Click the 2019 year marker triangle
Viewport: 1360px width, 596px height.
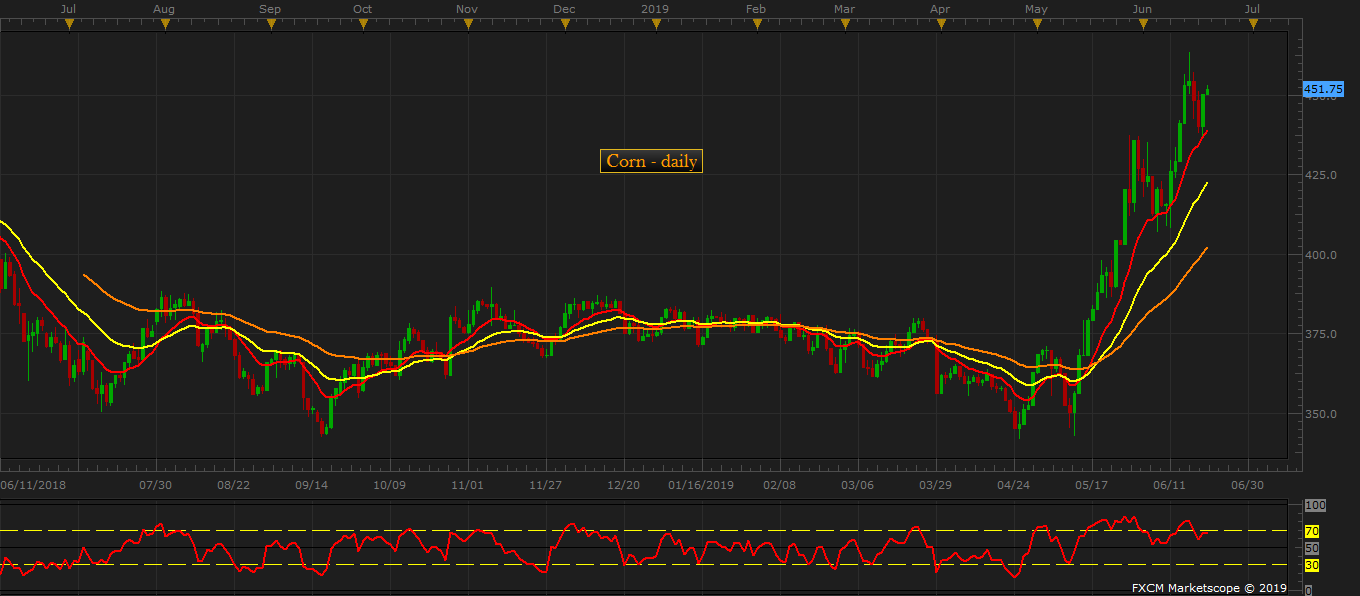click(656, 25)
